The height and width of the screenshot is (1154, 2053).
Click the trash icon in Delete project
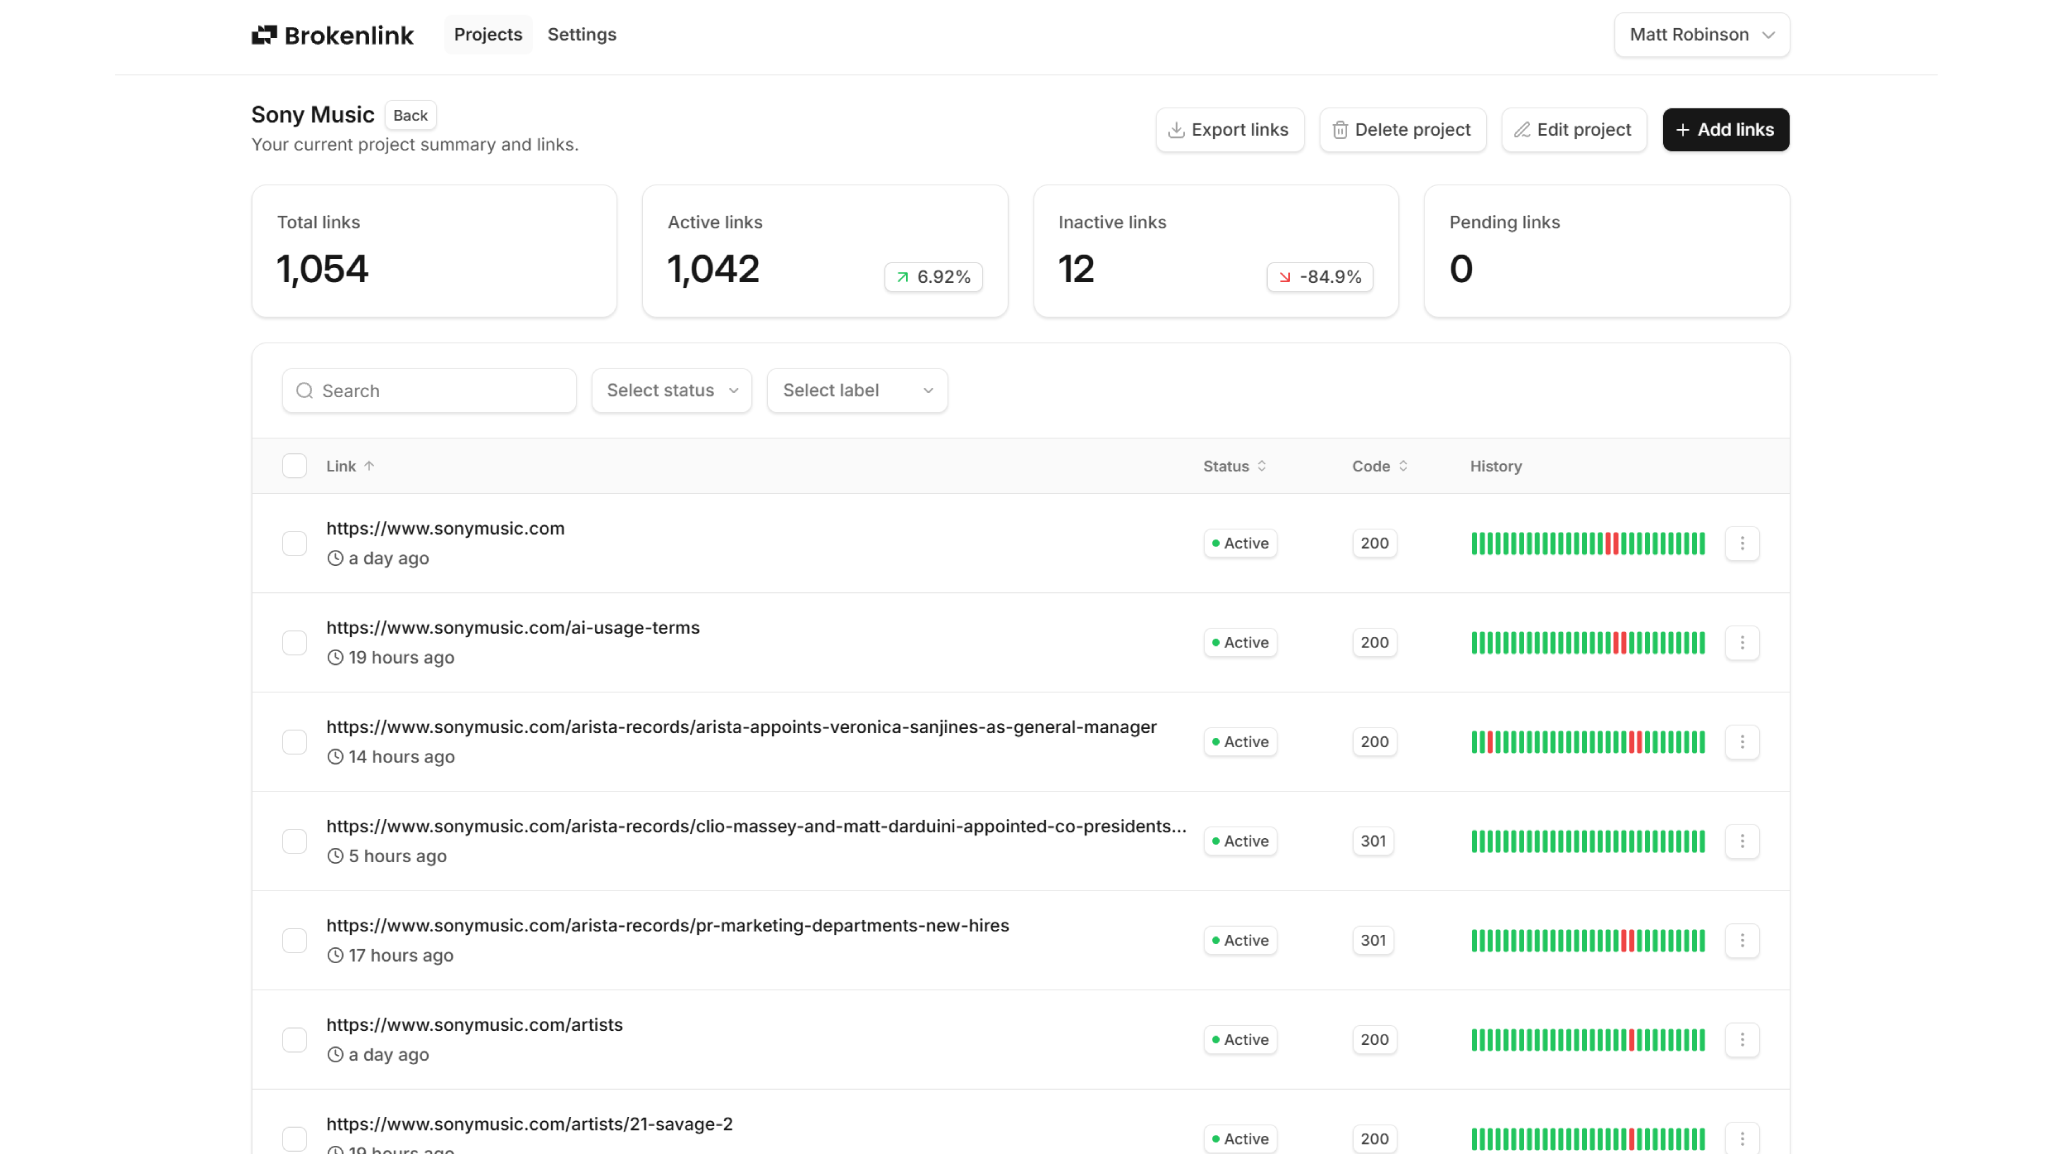tap(1340, 130)
